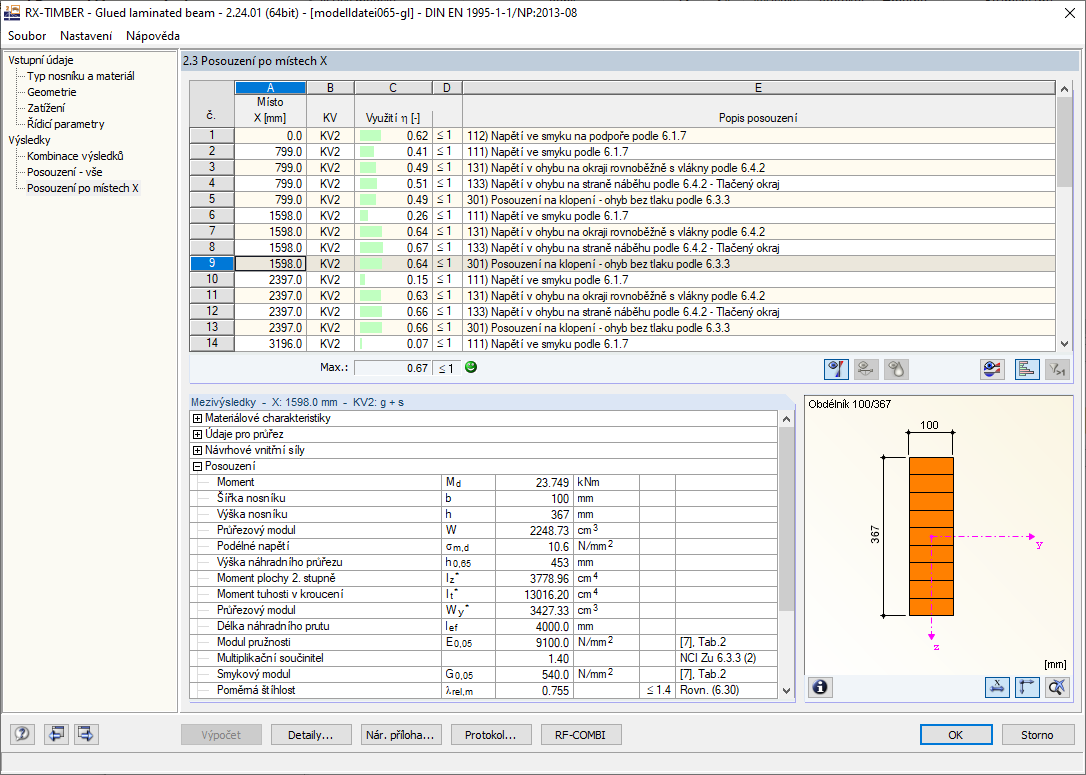Open help via the question mark button
The image size is (1086, 775).
click(22, 734)
